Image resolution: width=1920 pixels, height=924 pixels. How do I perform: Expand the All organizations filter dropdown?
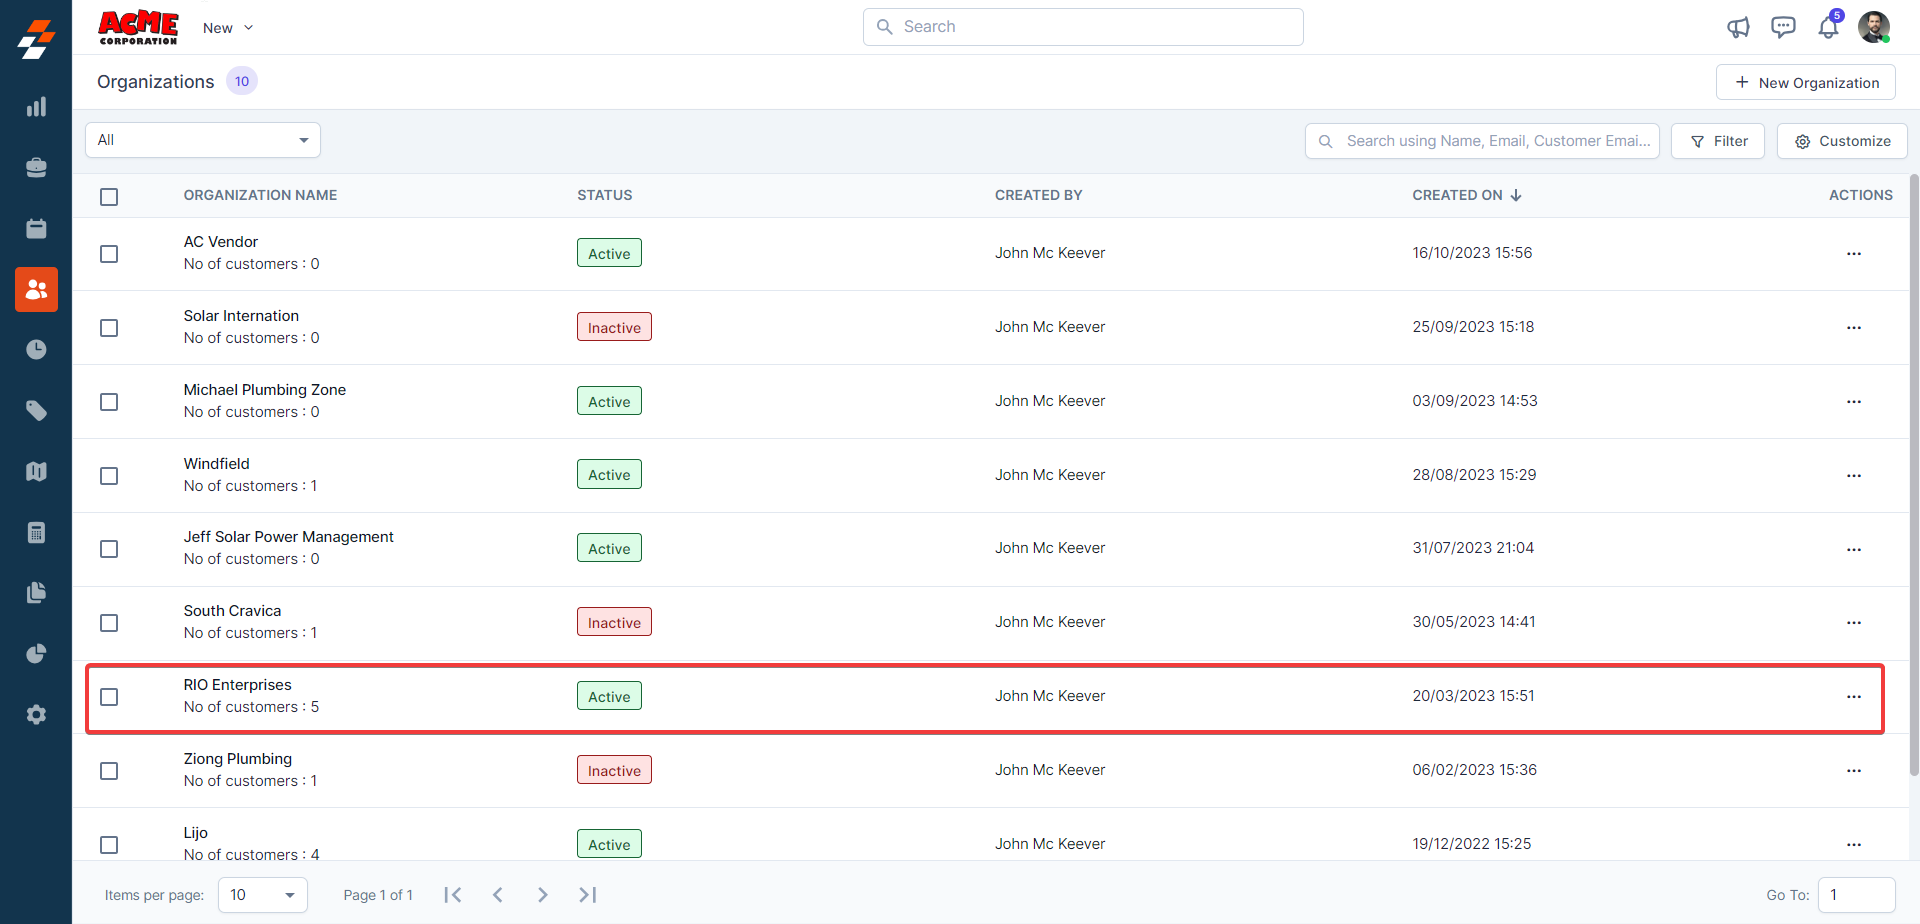[x=203, y=140]
